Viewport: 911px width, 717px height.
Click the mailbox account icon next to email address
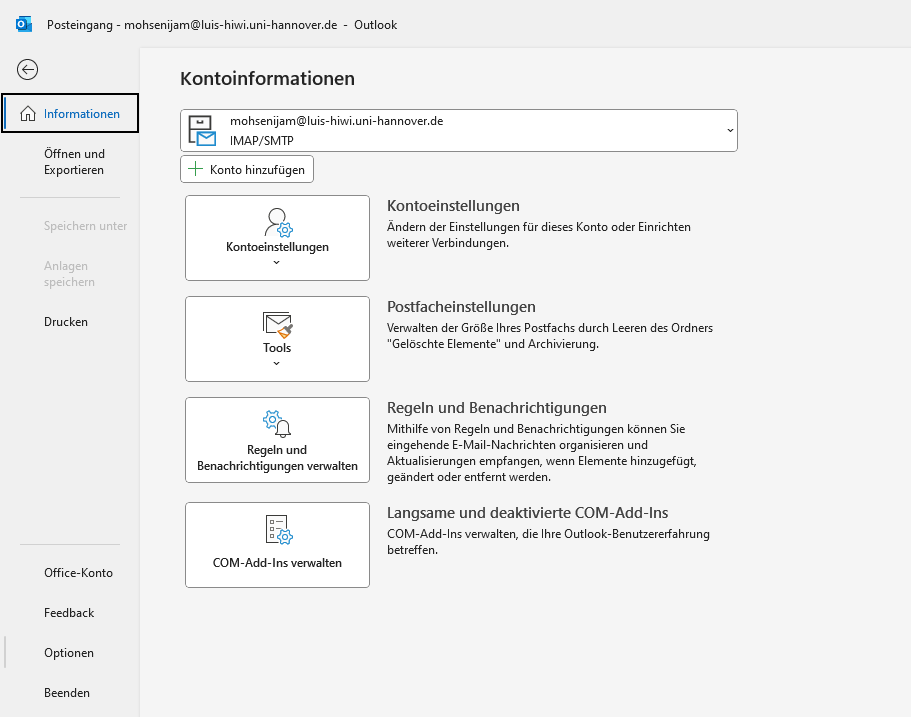tap(202, 131)
